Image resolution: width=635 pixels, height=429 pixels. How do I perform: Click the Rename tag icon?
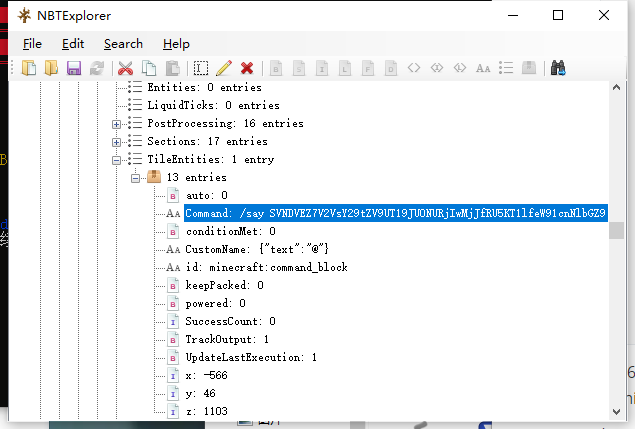[201, 68]
